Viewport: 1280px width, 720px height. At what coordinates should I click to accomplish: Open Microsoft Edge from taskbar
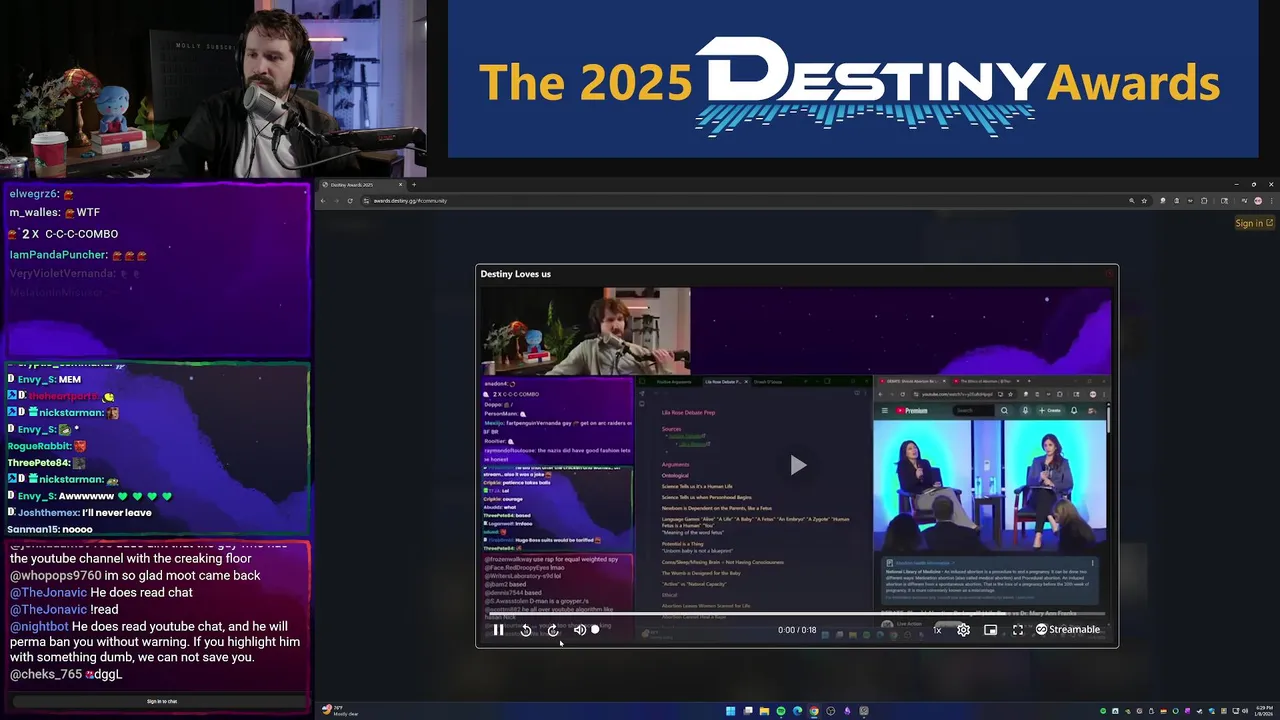pos(797,711)
